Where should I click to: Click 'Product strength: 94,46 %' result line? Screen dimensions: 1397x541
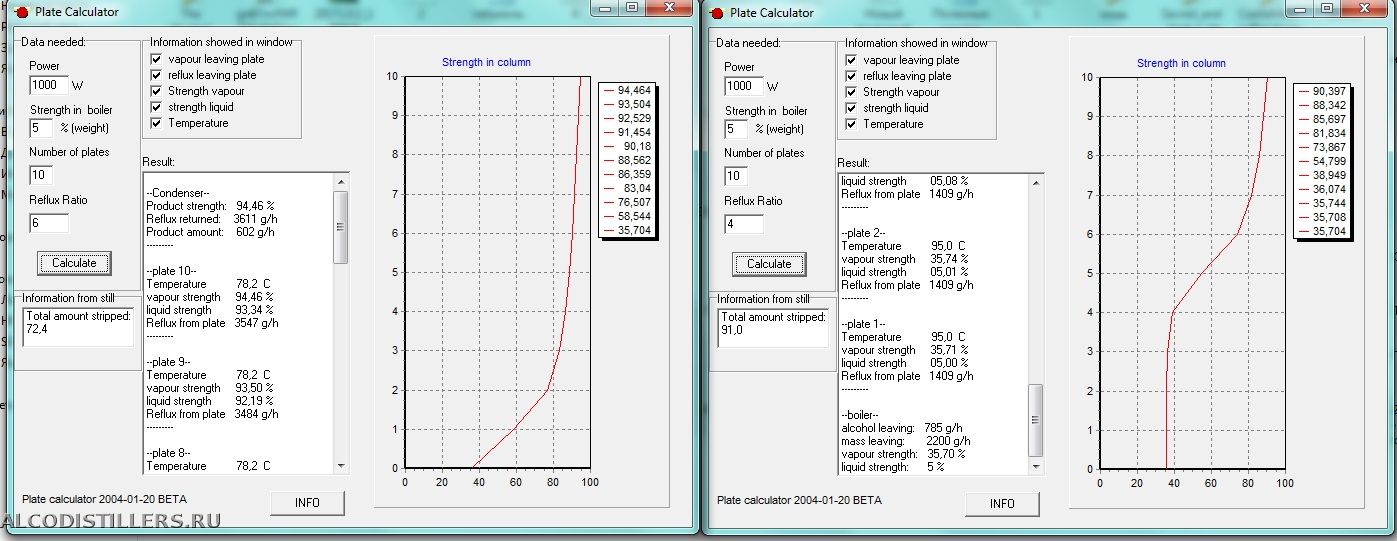(210, 206)
